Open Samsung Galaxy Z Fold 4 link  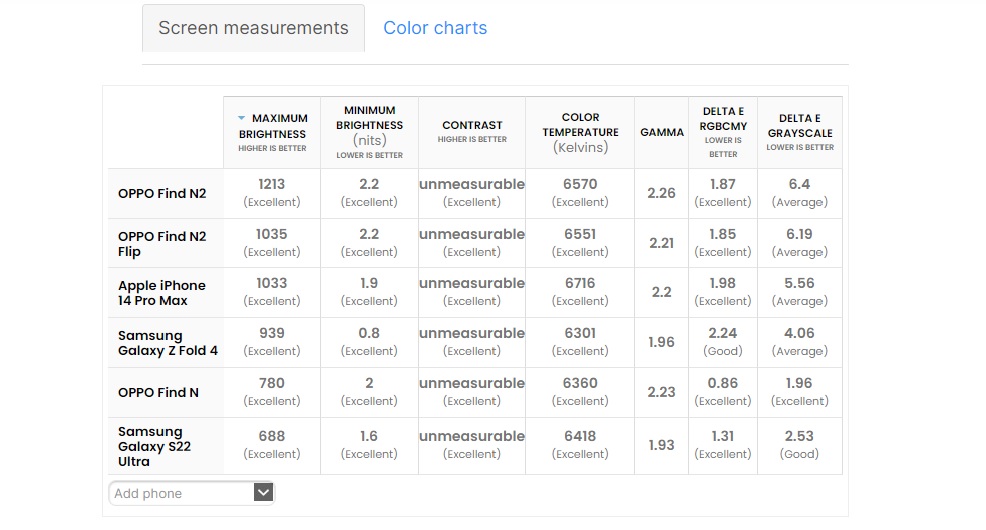[167, 343]
